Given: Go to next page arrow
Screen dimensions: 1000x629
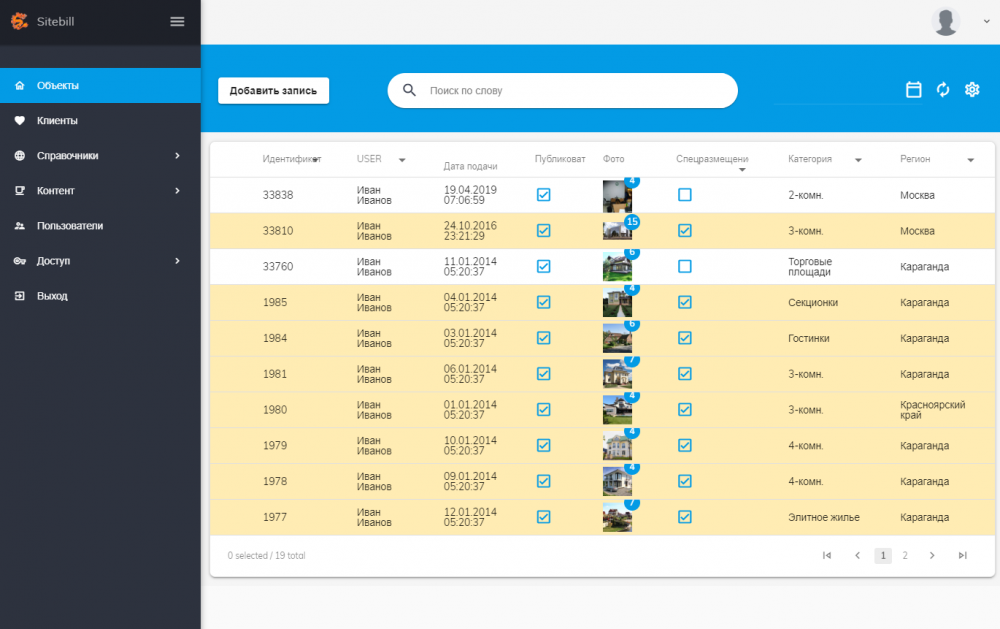Looking at the screenshot, I should (x=932, y=556).
